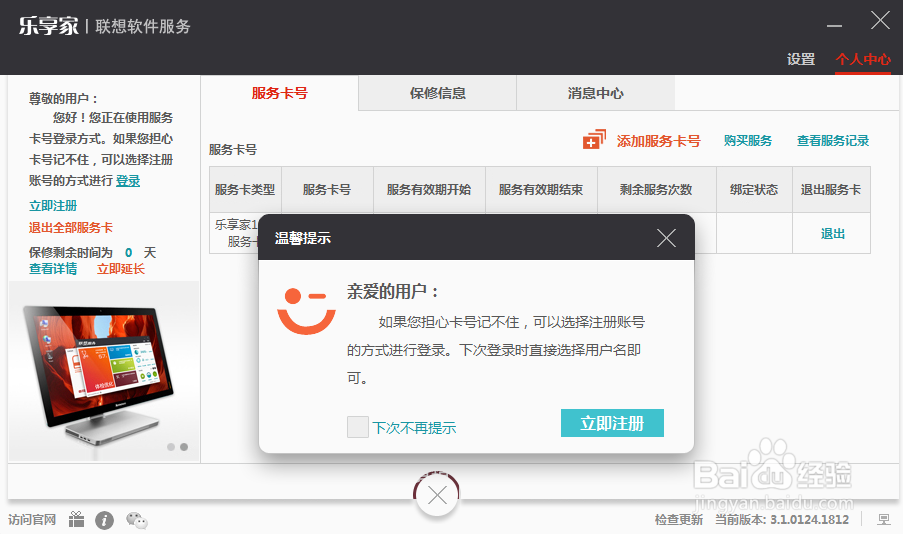Select the first carousel dot under promo image
903x534 pixels.
(171, 447)
